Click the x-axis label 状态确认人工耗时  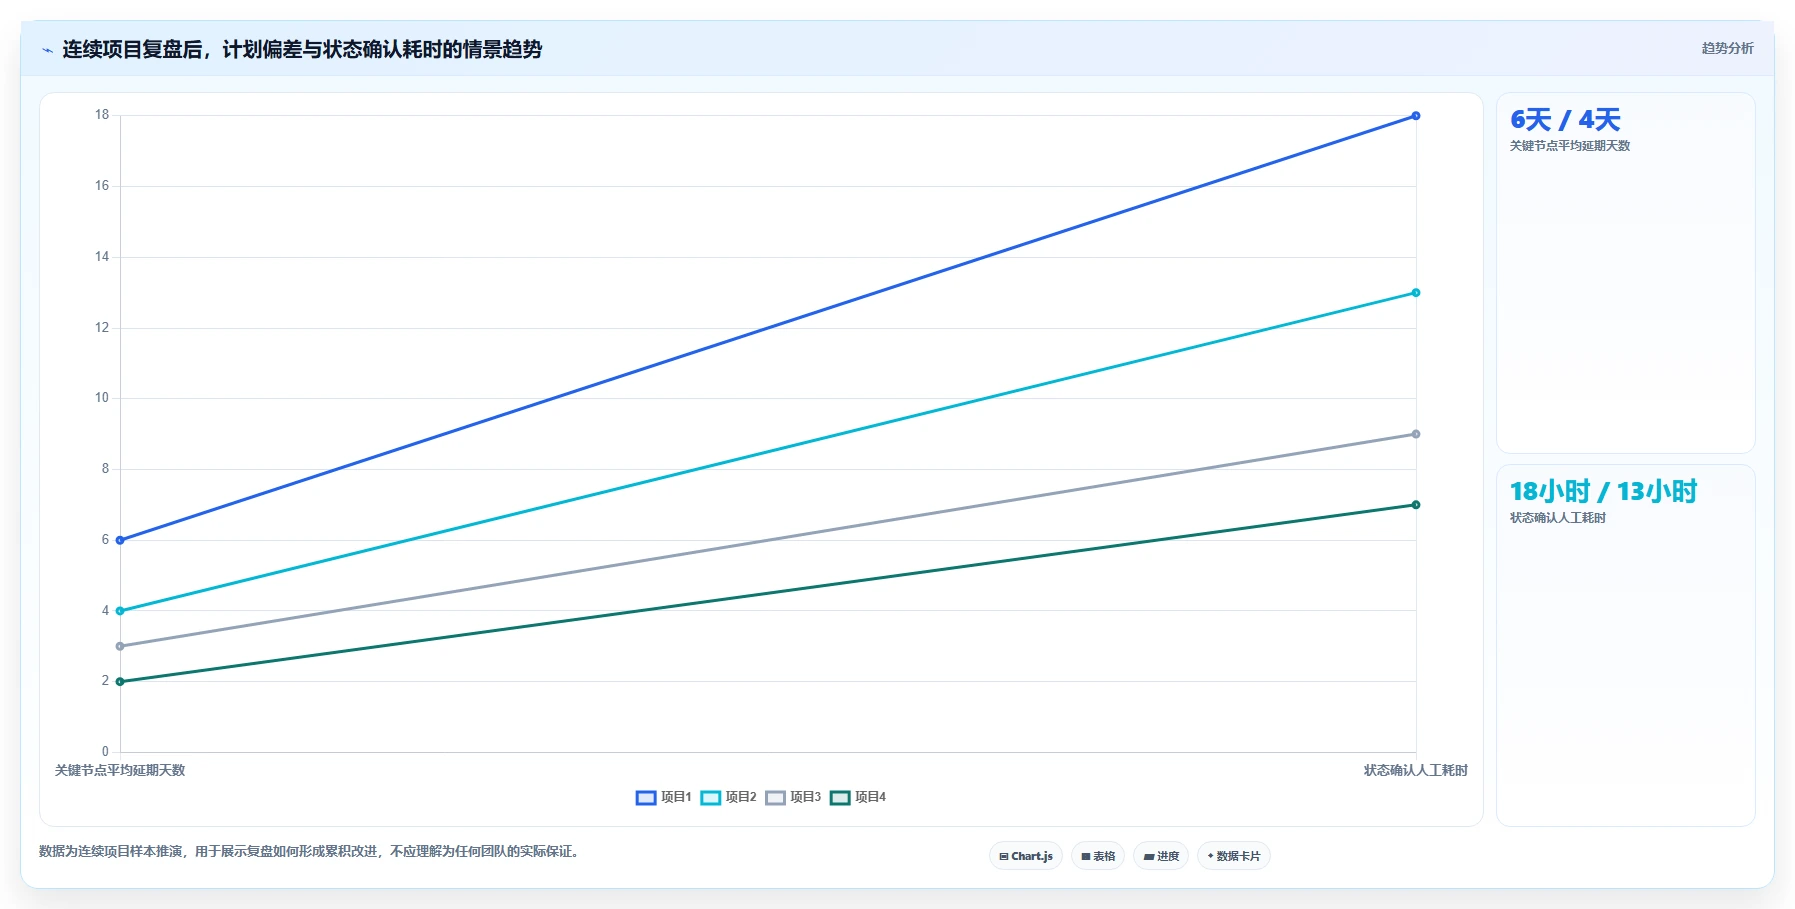pos(1416,770)
